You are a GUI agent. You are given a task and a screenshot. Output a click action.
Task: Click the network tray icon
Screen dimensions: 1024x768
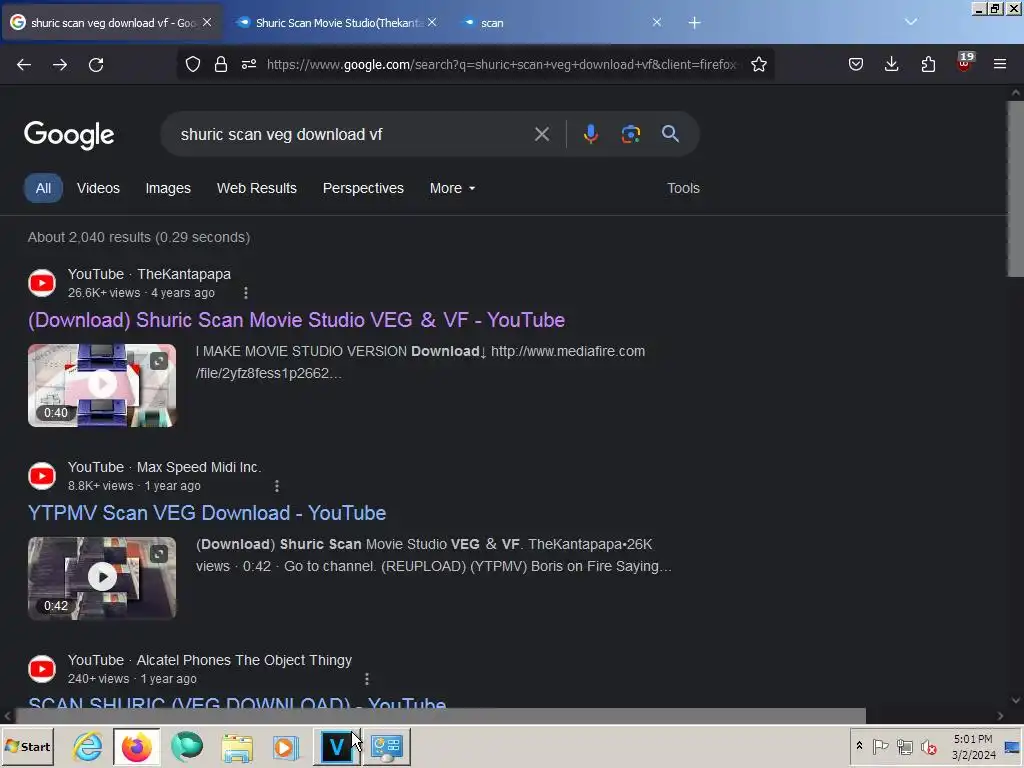(904, 746)
